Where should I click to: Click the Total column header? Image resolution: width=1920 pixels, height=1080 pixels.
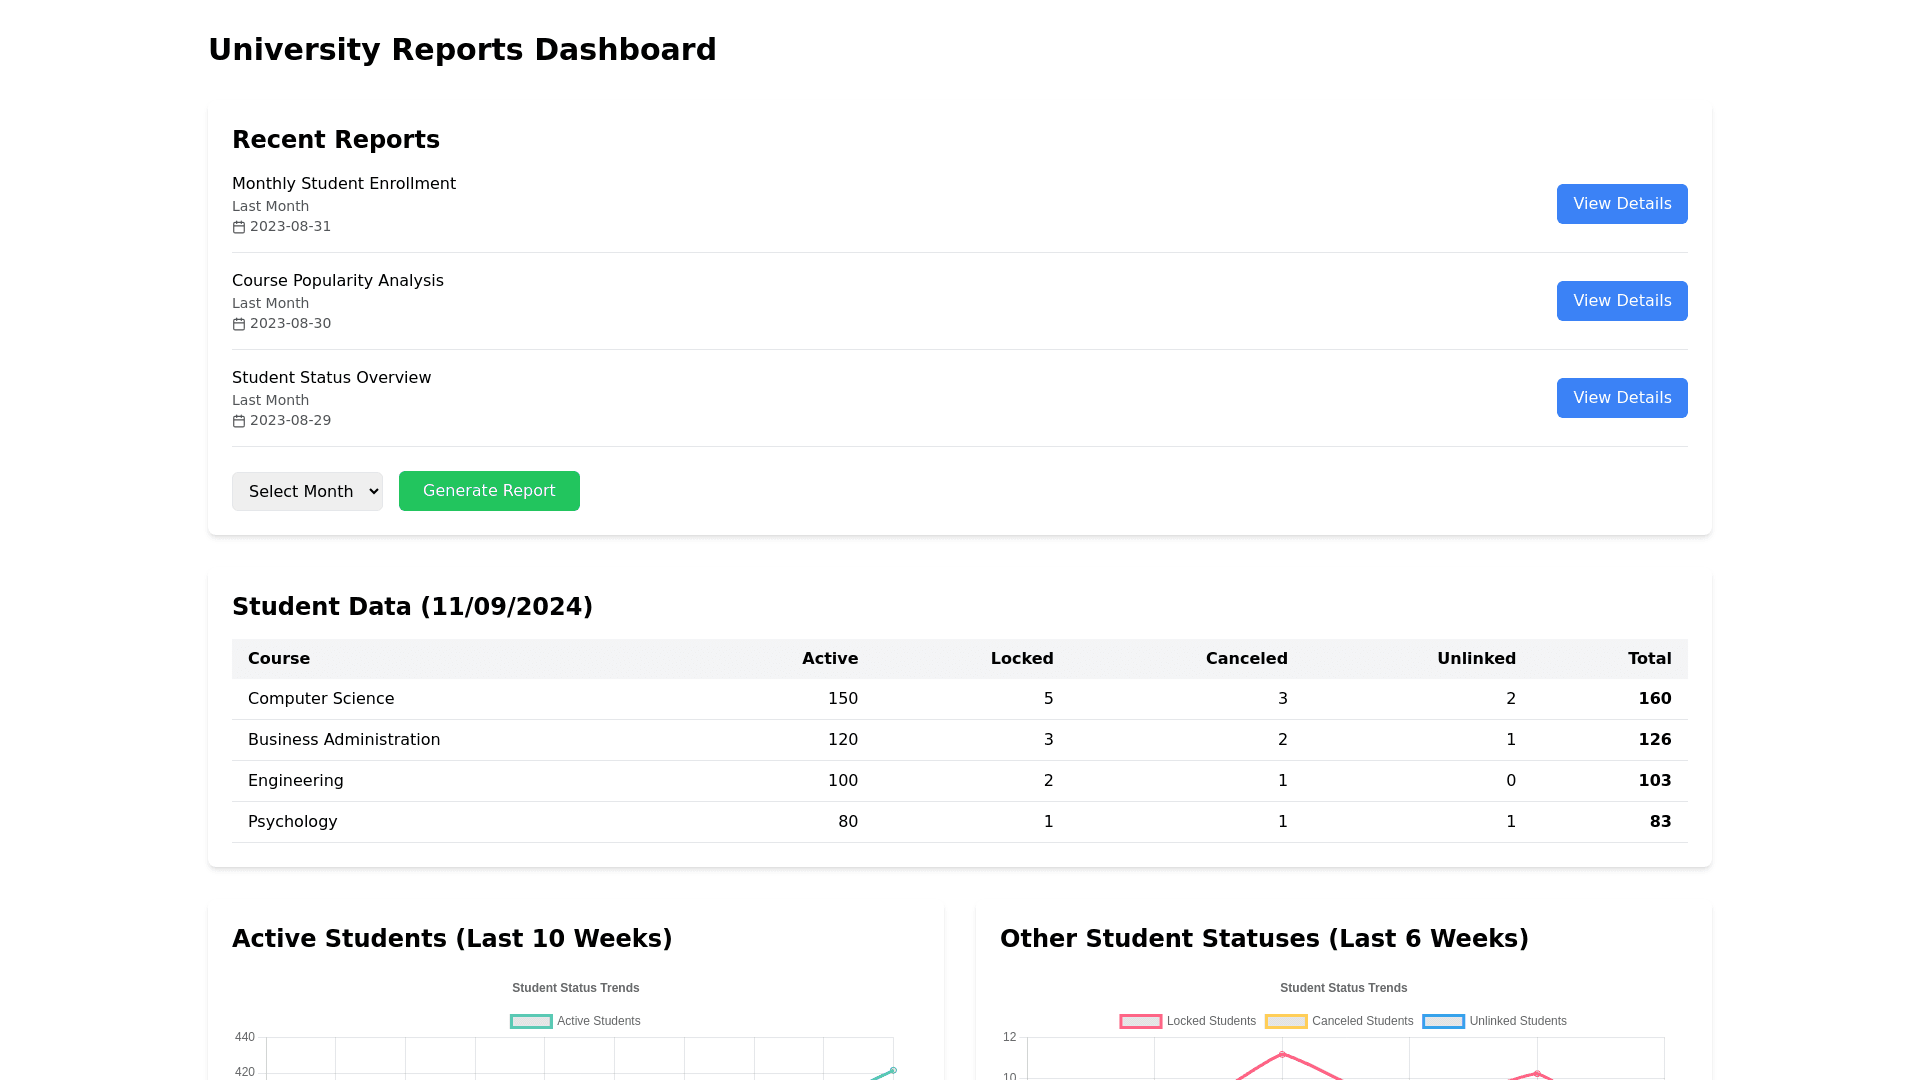pos(1649,659)
